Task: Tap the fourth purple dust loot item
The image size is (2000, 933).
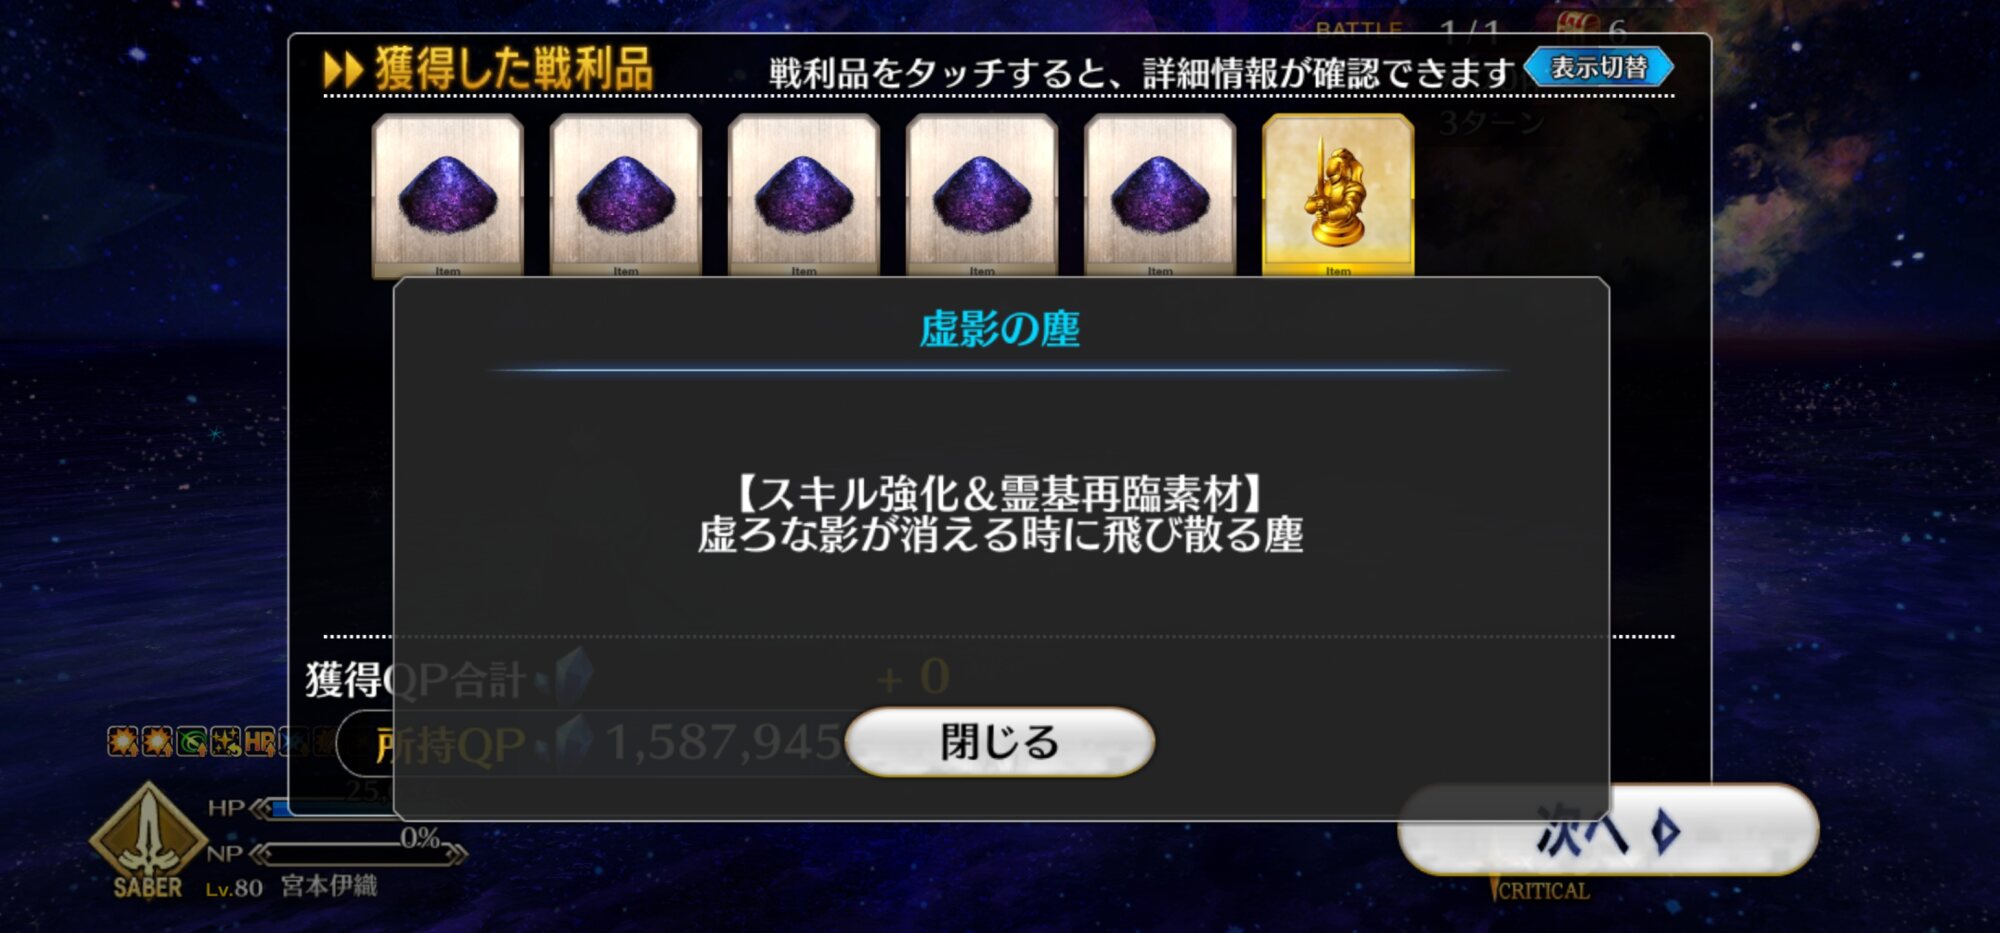Action: point(982,195)
